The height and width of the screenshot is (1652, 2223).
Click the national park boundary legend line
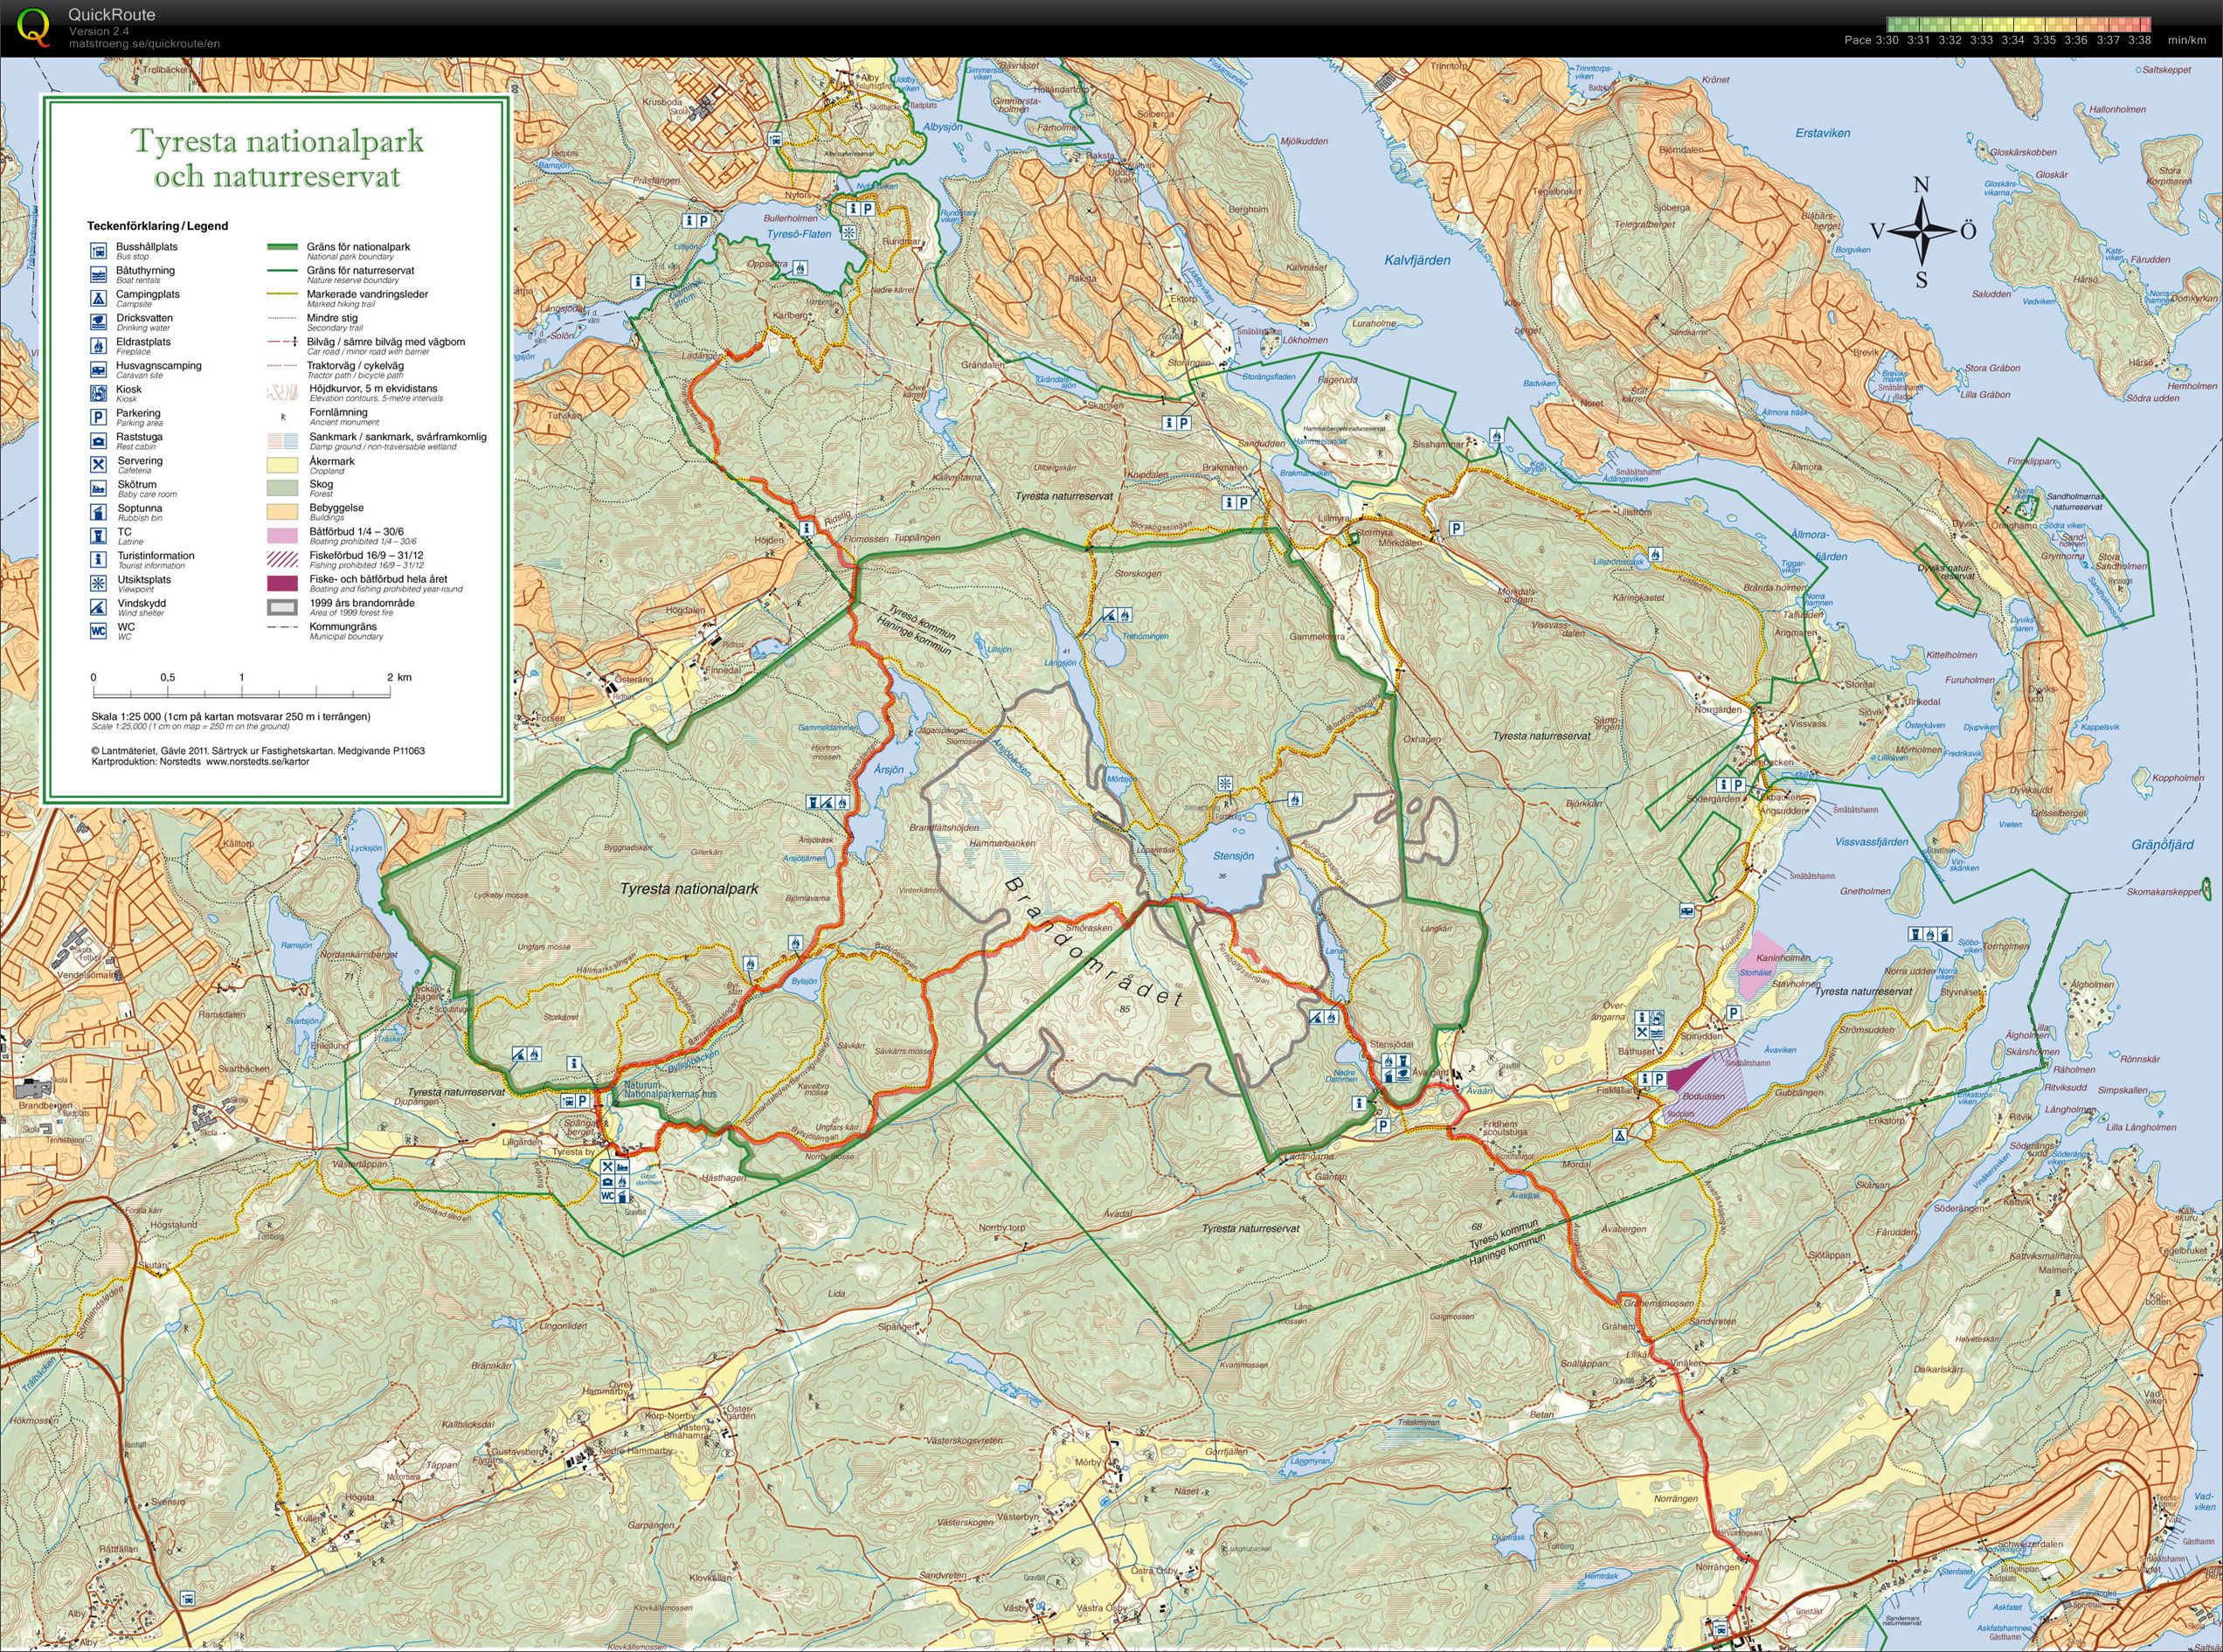(x=283, y=247)
